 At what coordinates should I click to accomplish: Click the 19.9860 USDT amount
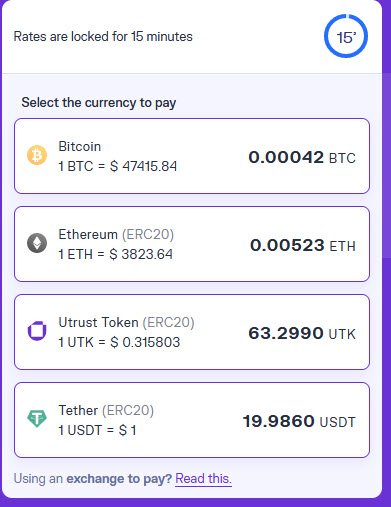299,421
